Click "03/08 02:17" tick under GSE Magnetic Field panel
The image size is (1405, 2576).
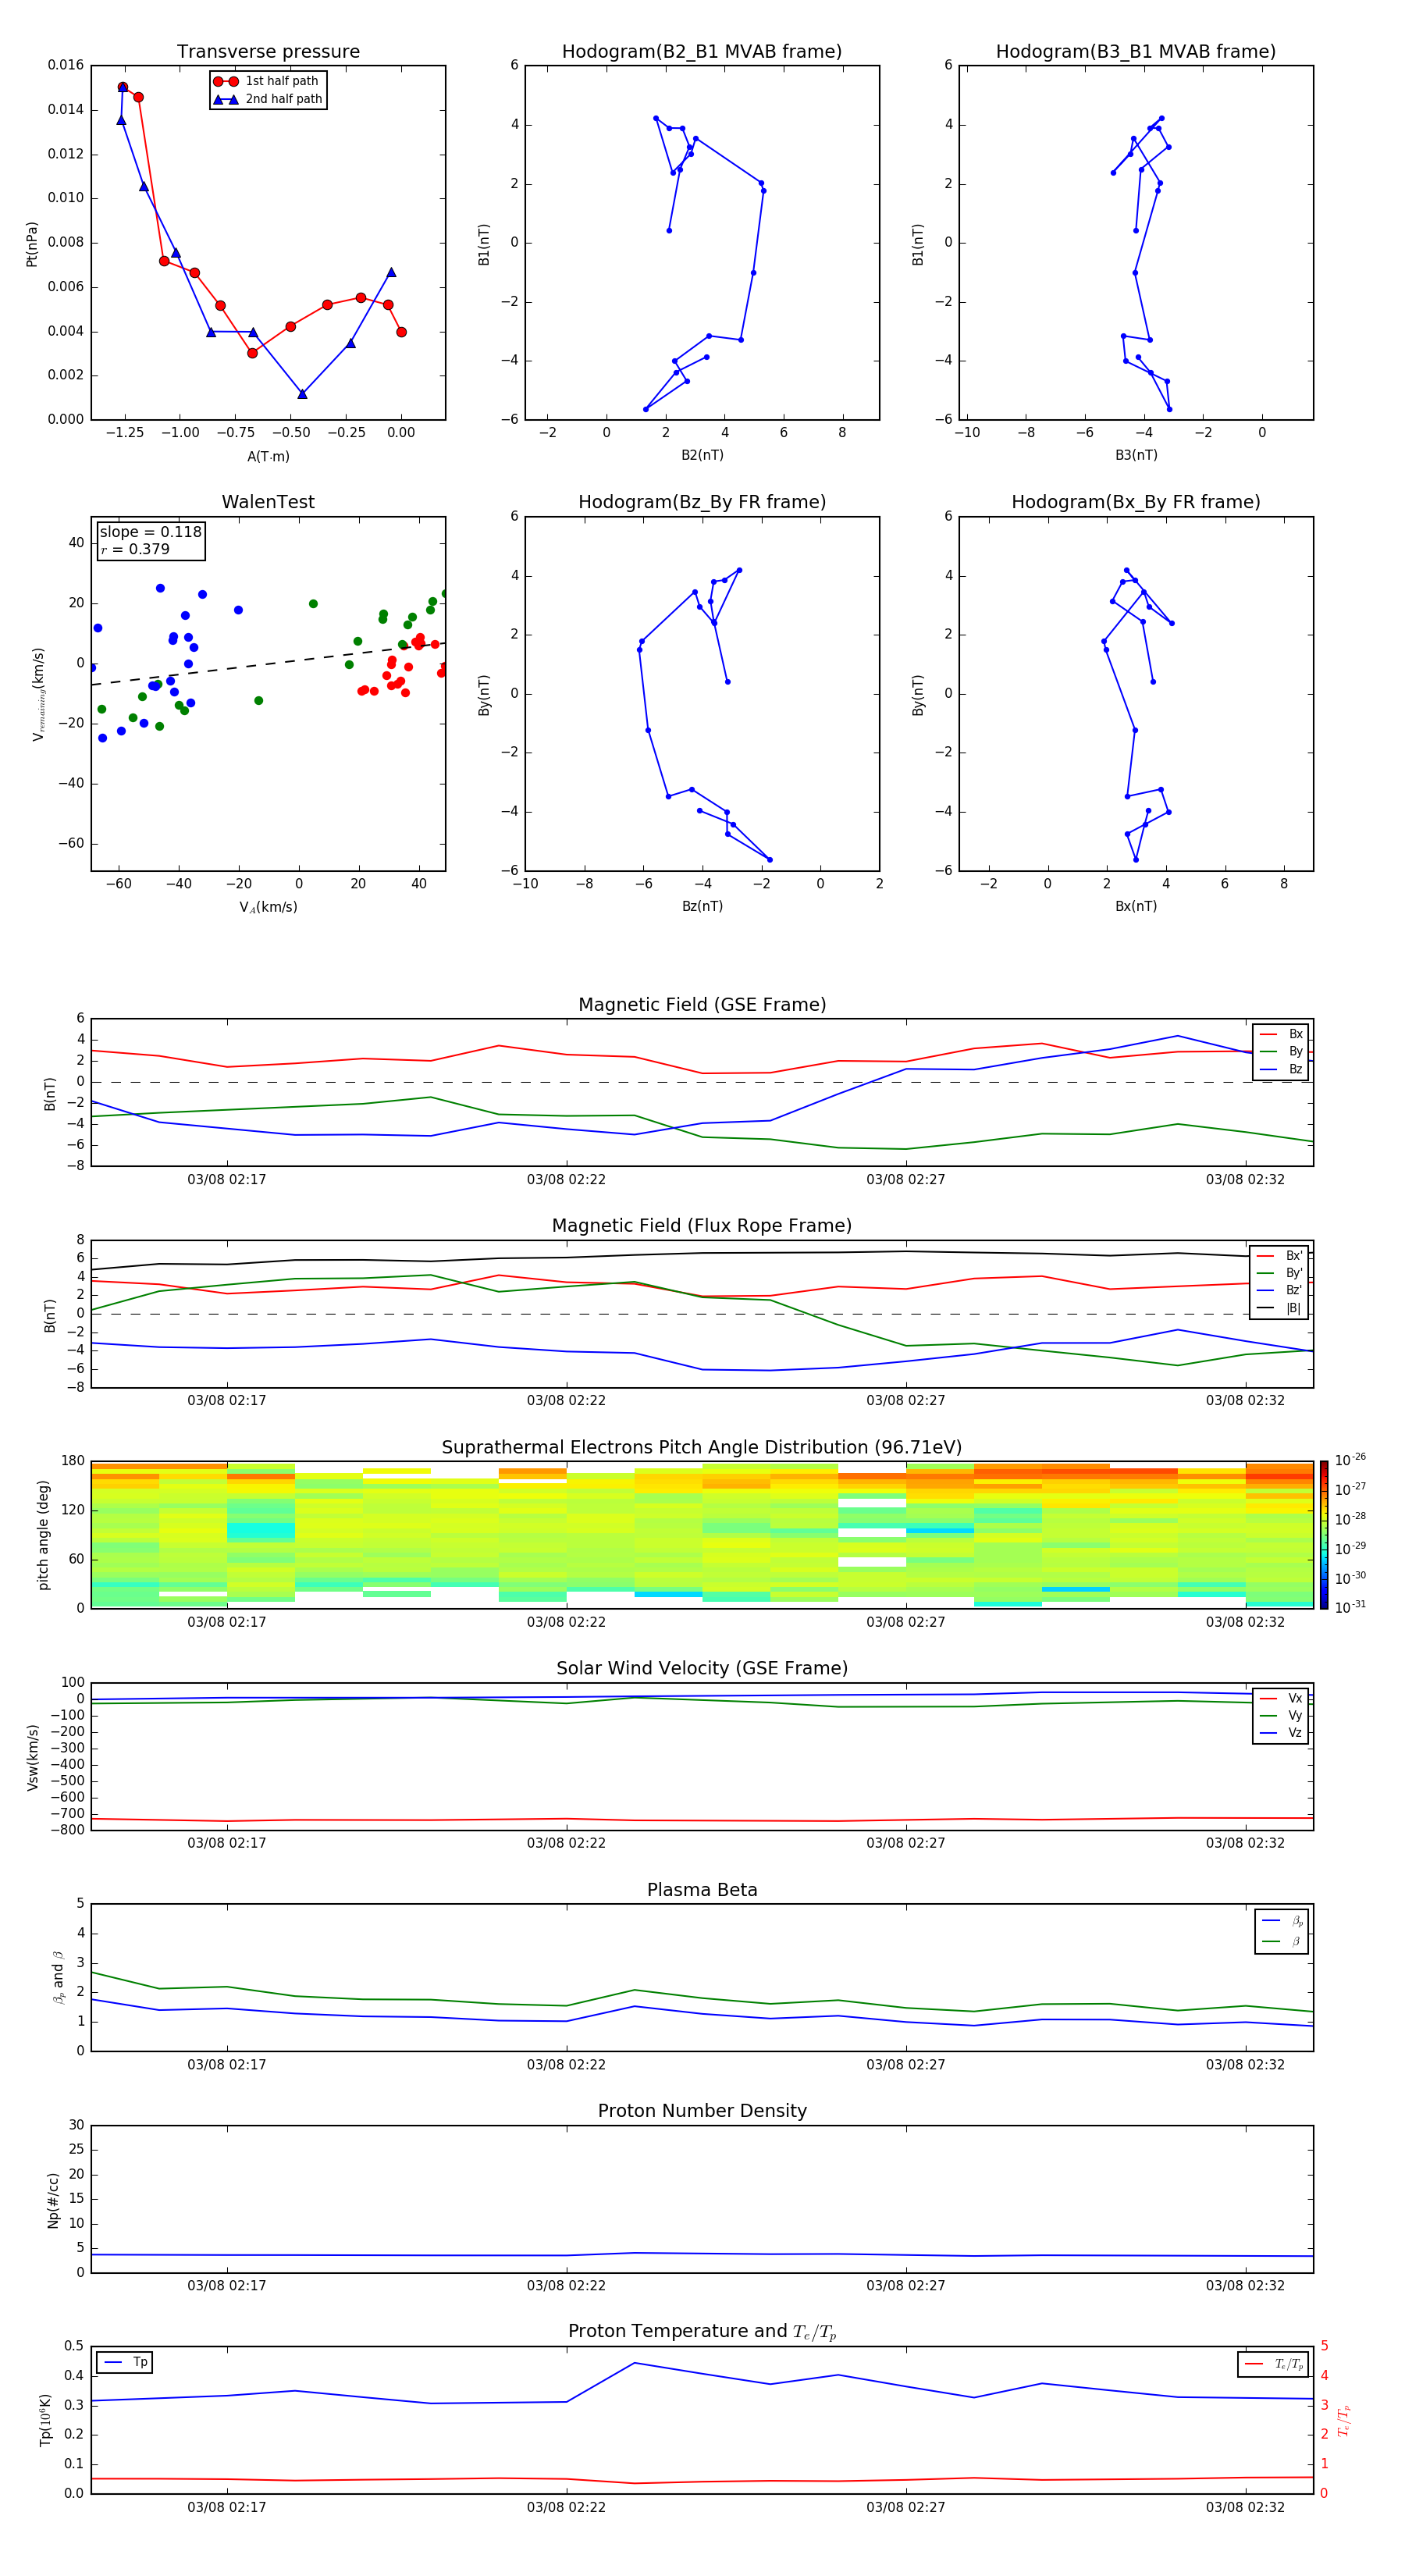click(227, 1180)
